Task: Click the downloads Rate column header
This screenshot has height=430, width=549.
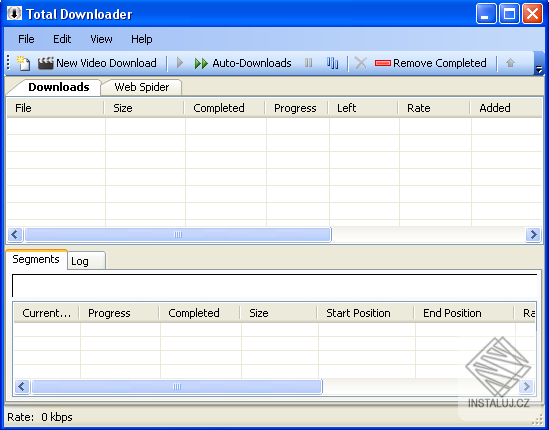Action: click(x=434, y=108)
